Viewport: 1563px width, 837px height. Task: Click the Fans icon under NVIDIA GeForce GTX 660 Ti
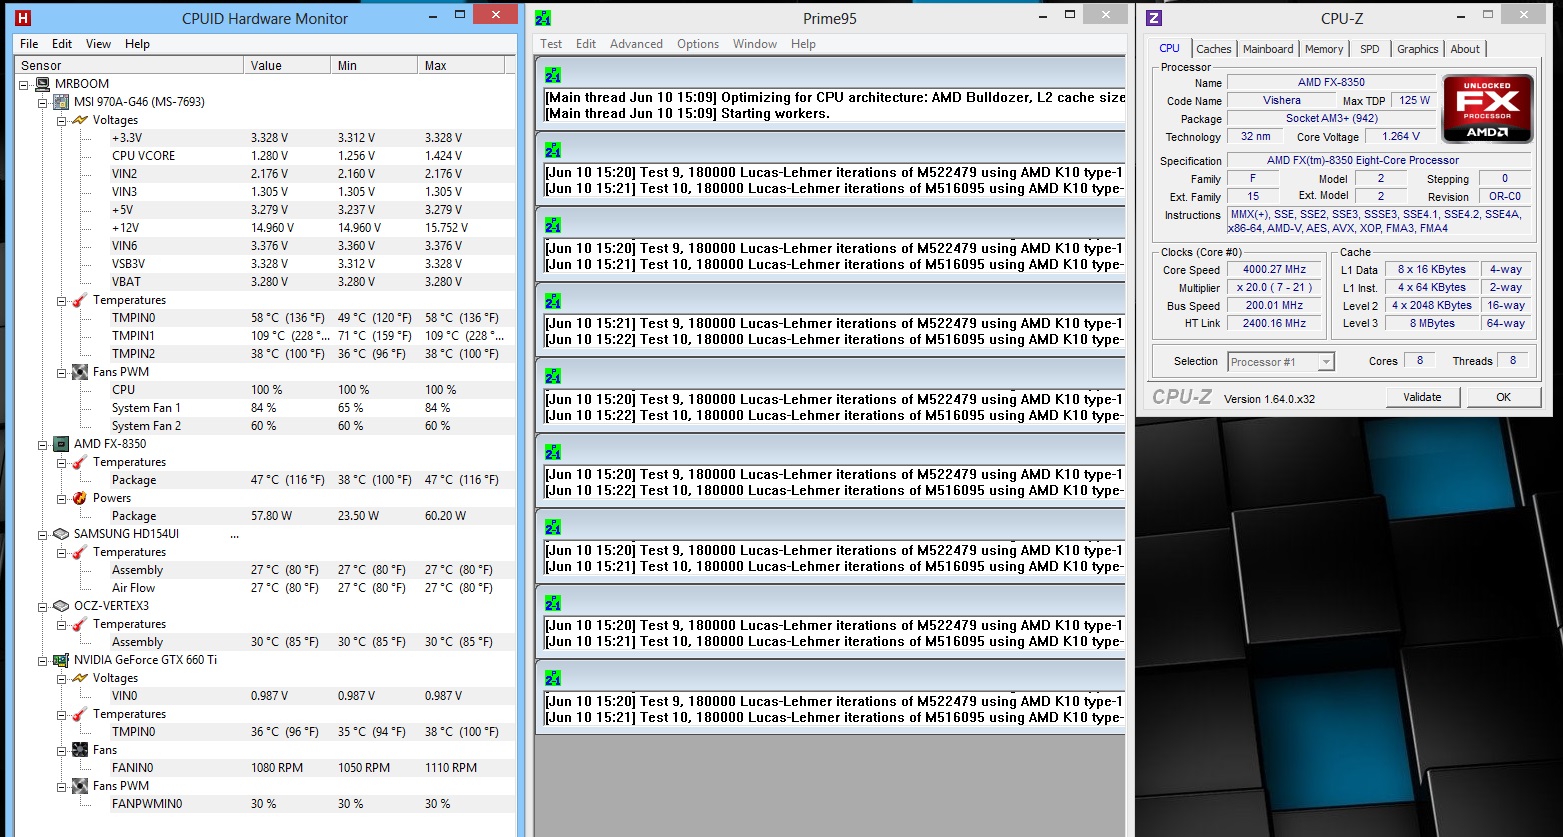pyautogui.click(x=79, y=750)
